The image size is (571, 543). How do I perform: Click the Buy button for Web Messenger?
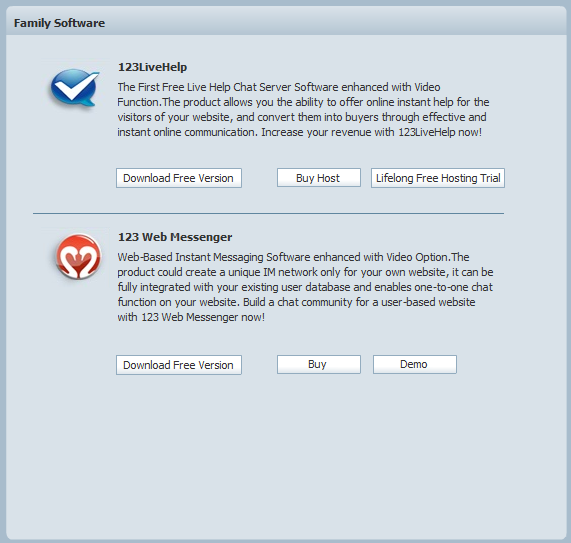[319, 365]
